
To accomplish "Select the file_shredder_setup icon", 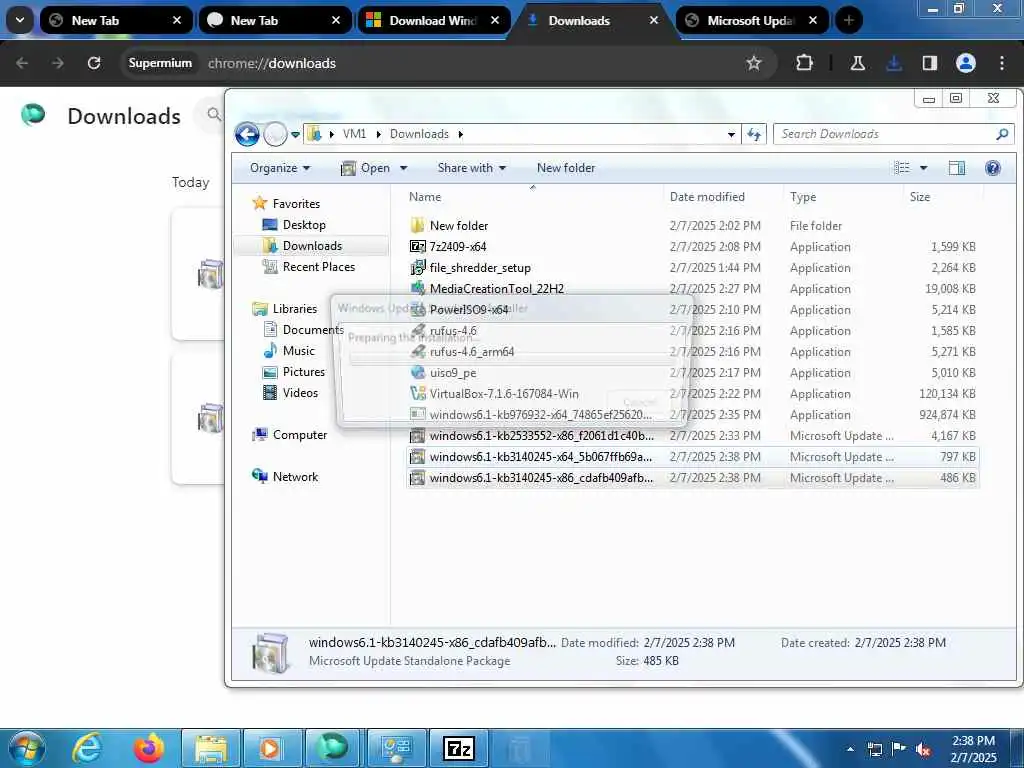I will 417,267.
